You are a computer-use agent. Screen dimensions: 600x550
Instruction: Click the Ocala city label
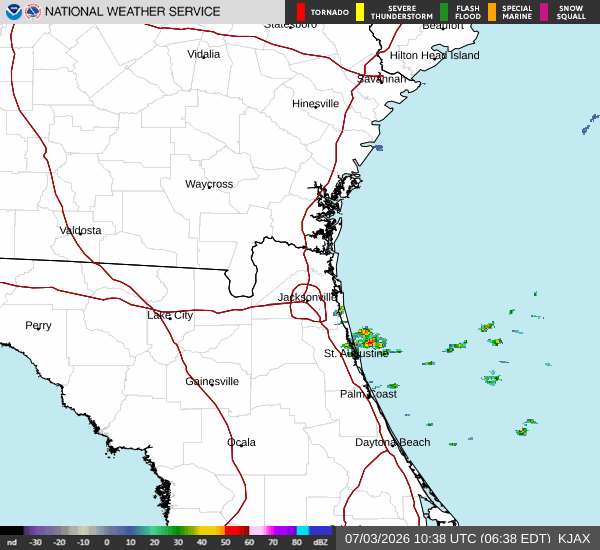click(241, 442)
